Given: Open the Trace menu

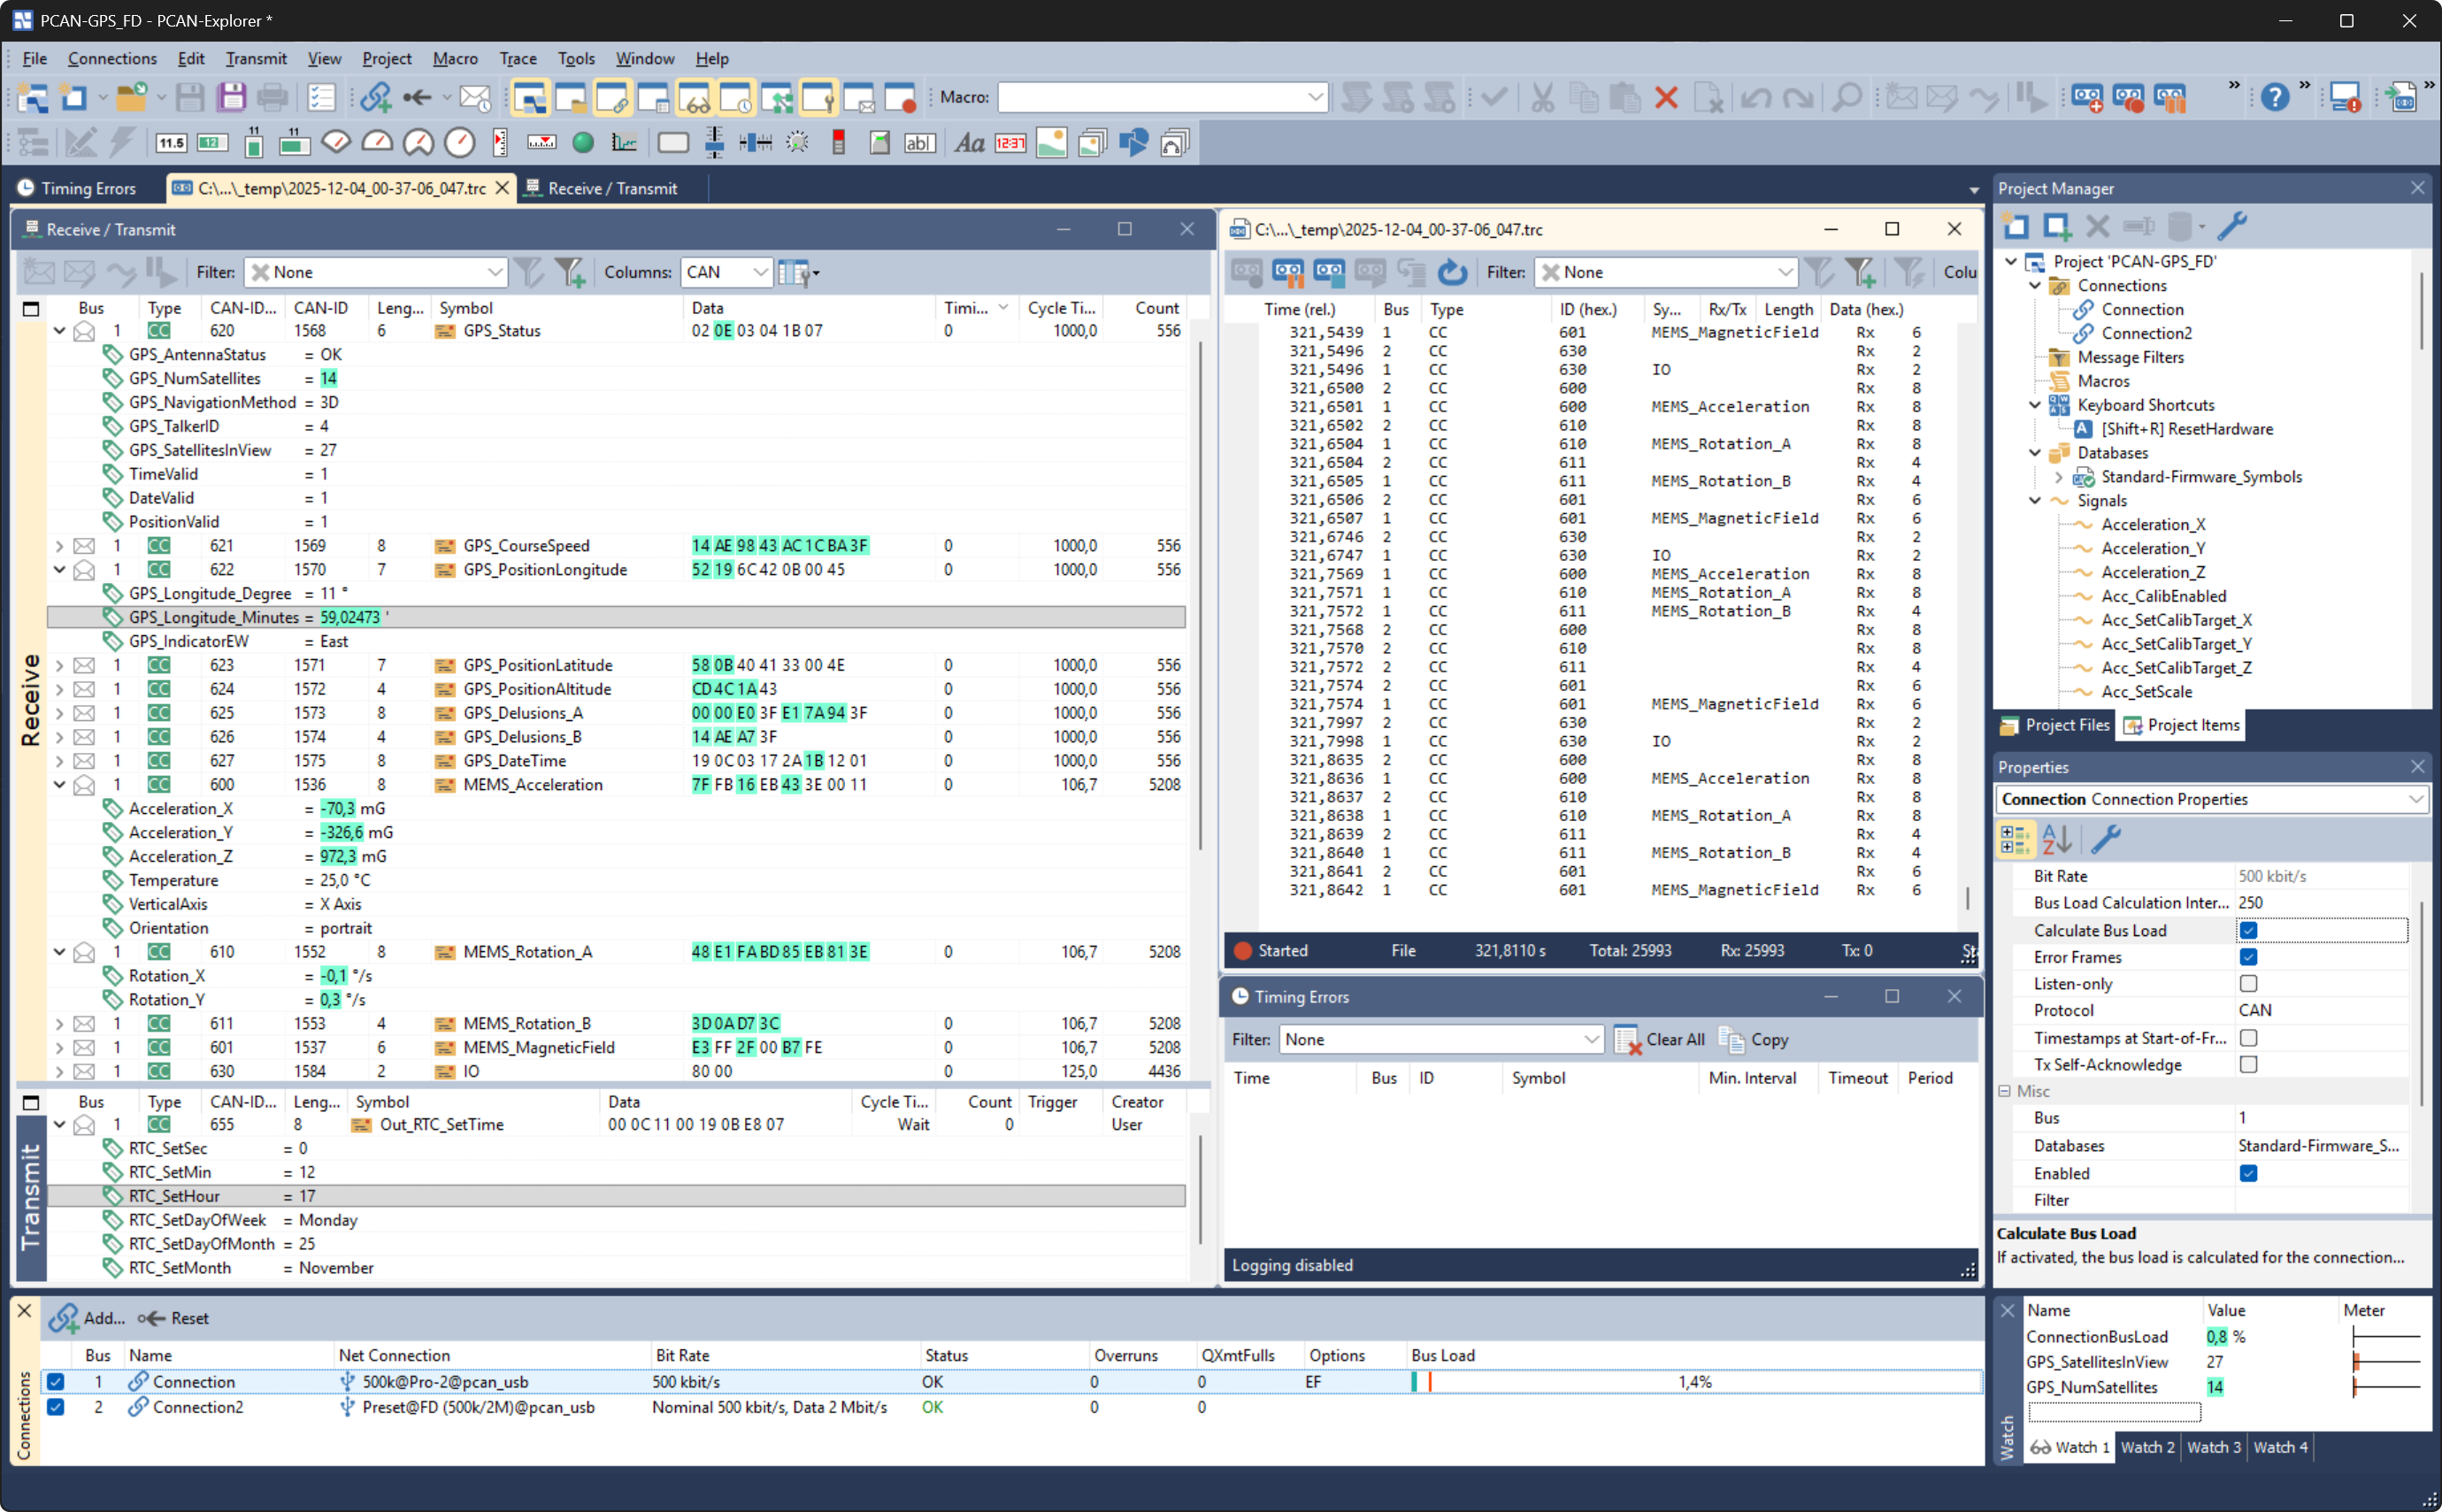Looking at the screenshot, I should point(518,58).
